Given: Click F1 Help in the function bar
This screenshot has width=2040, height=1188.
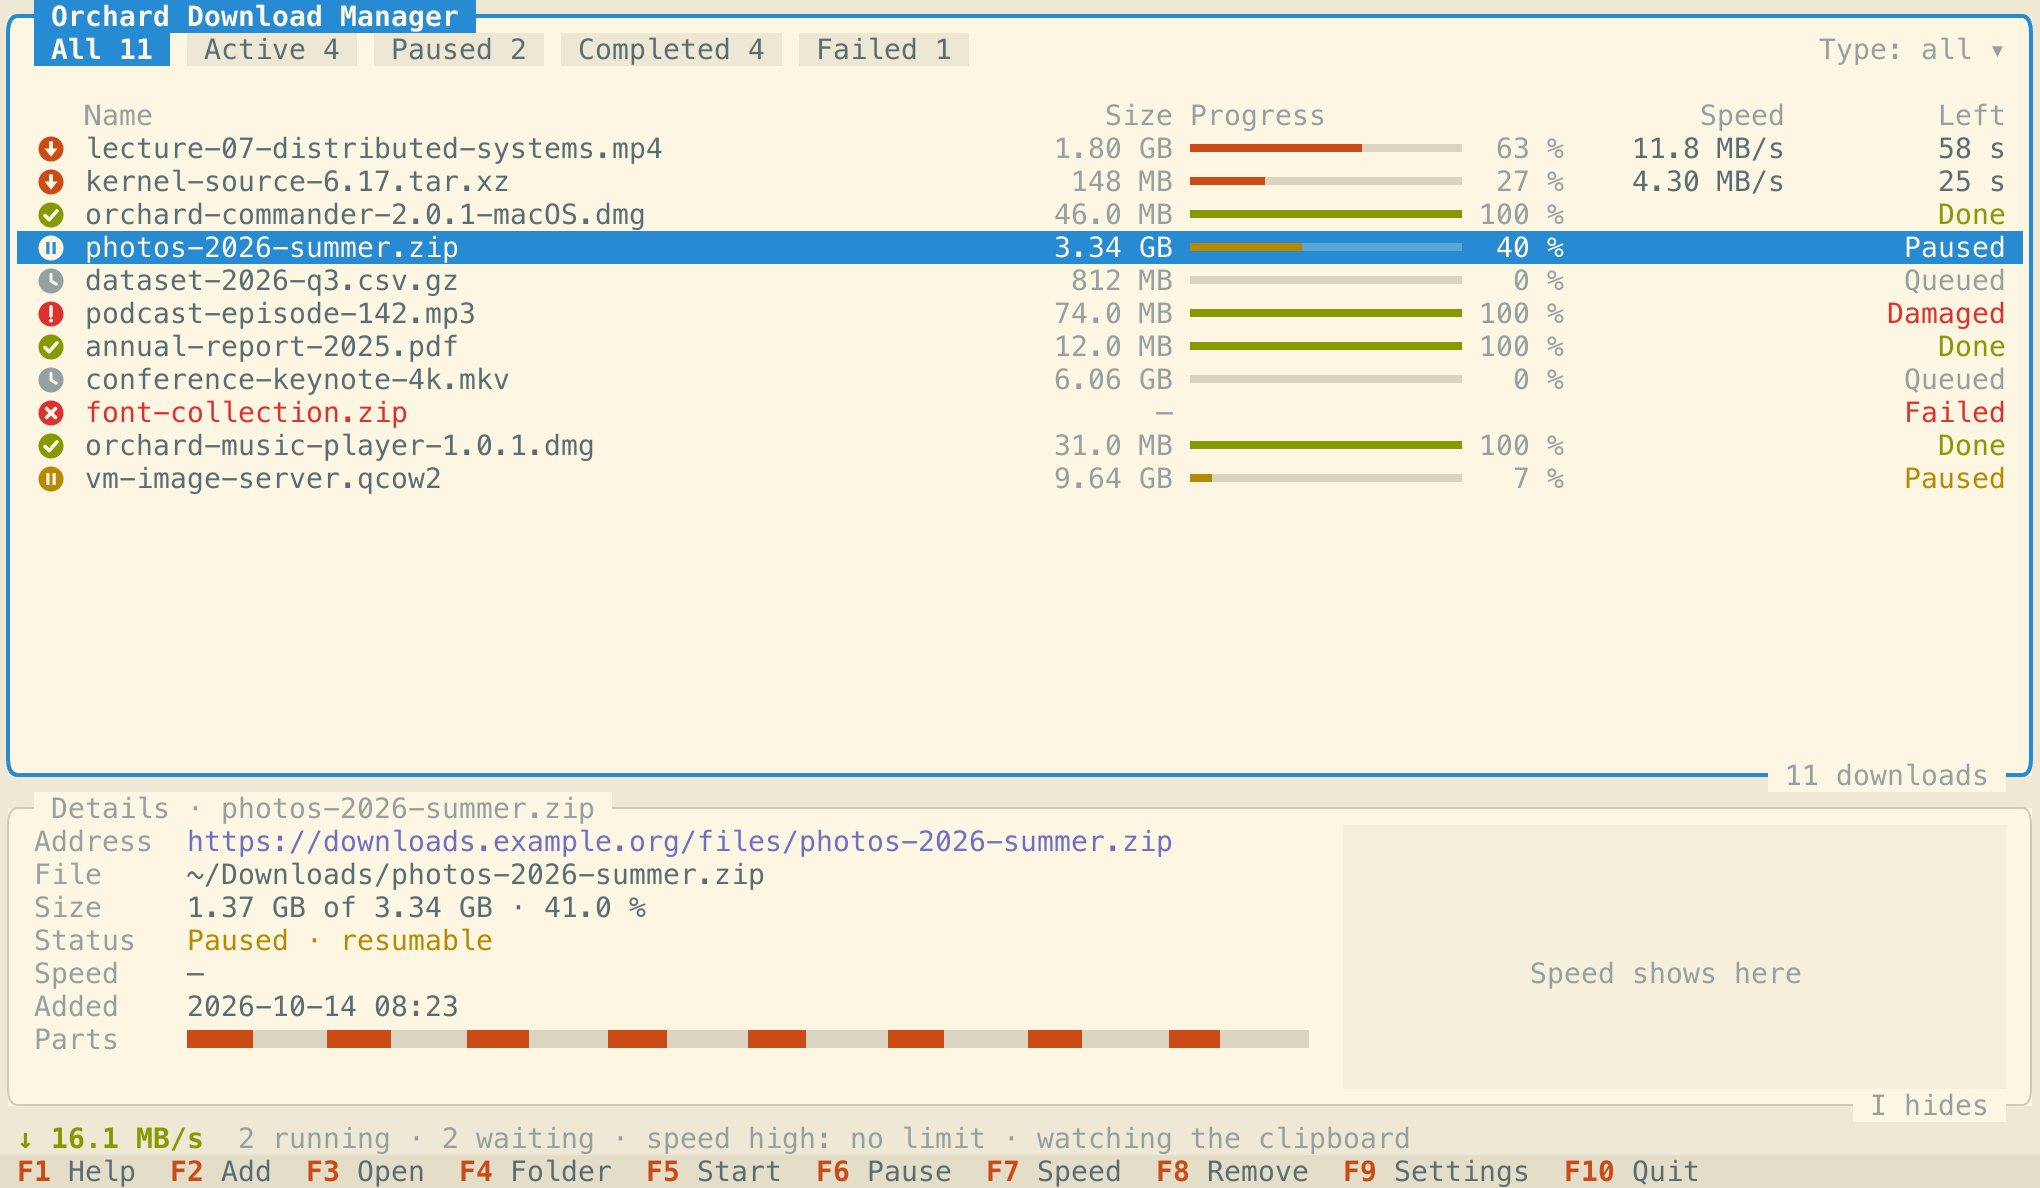Looking at the screenshot, I should tap(77, 1172).
